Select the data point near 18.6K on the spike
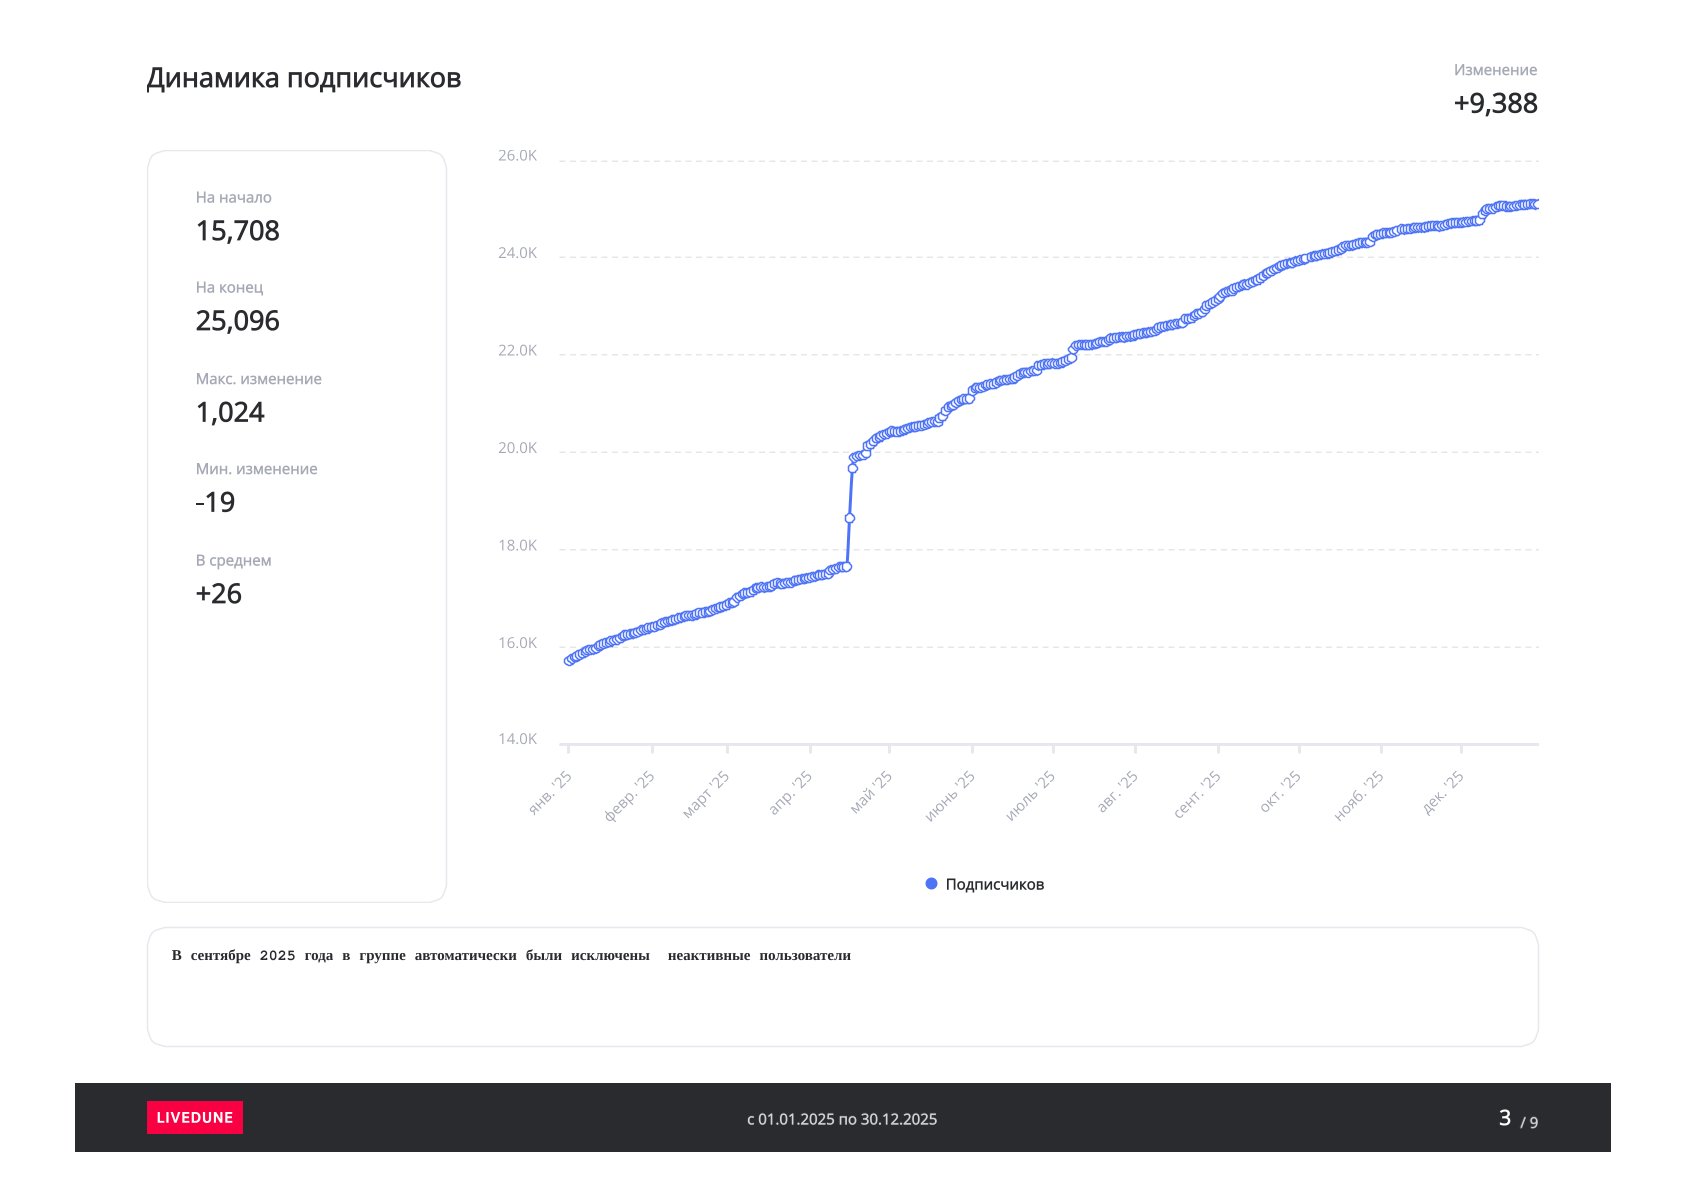The height and width of the screenshot is (1191, 1683). pos(849,518)
